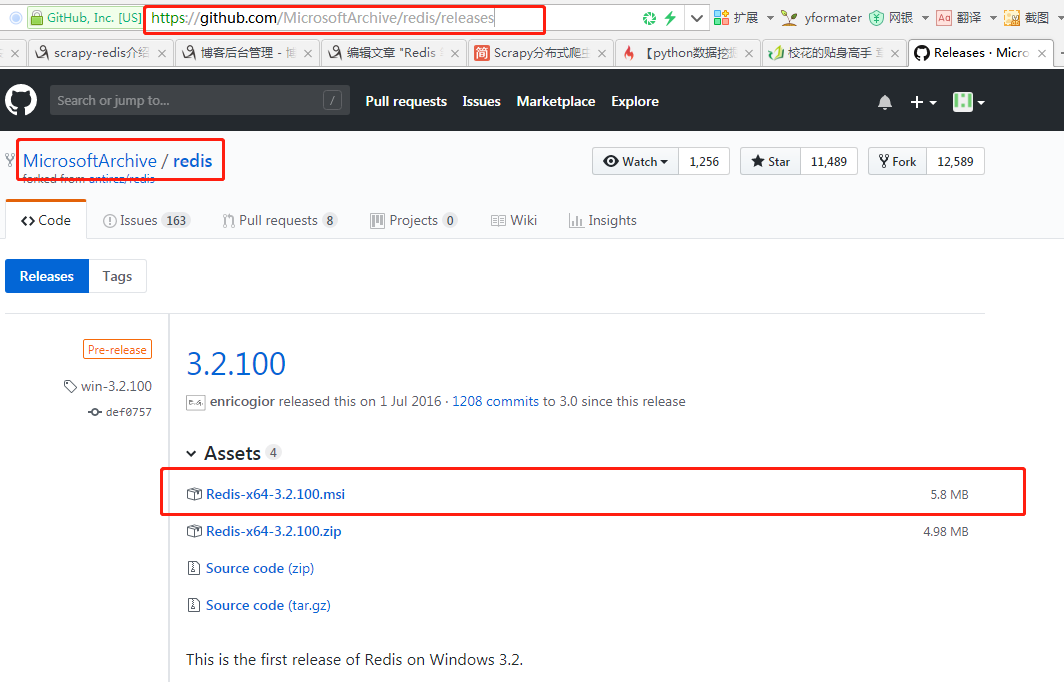The width and height of the screenshot is (1064, 682).
Task: Close the Releases · Micro browser tab
Action: (x=1042, y=53)
